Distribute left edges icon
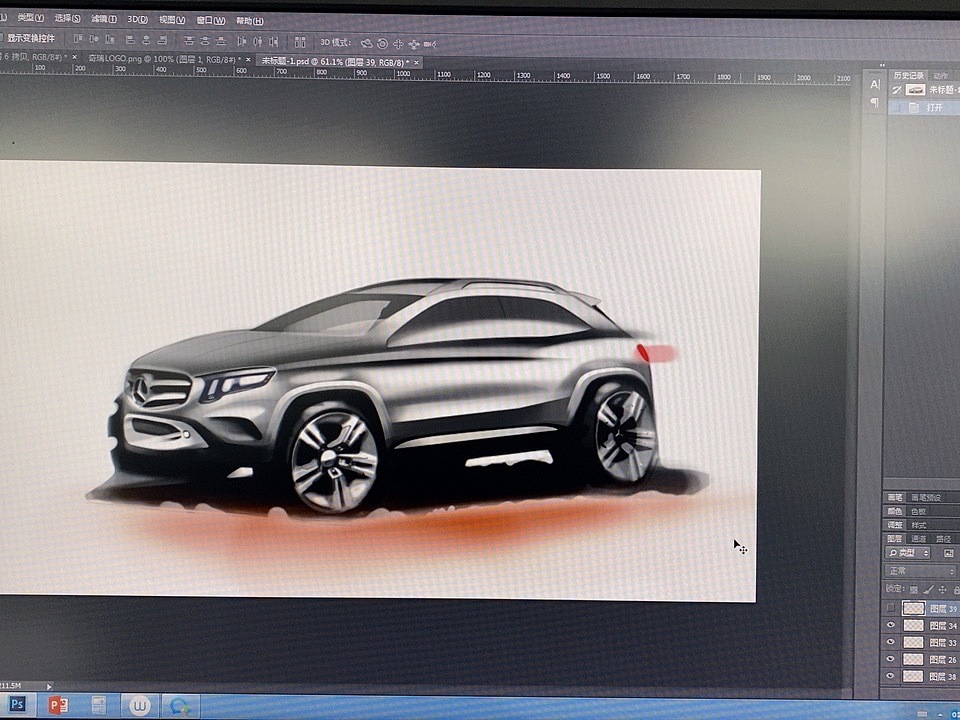Screen dimensions: 960x720 pos(241,42)
